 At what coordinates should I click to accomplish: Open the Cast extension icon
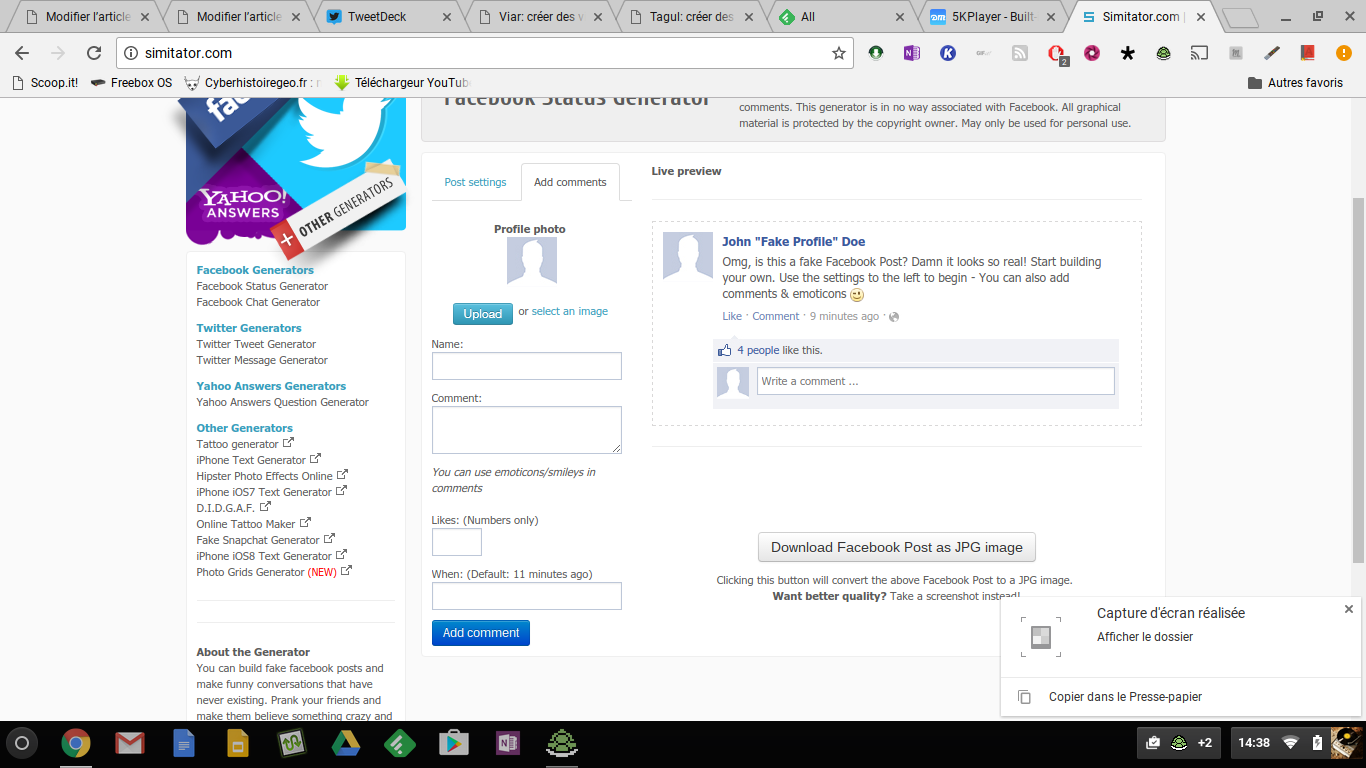pos(1199,53)
